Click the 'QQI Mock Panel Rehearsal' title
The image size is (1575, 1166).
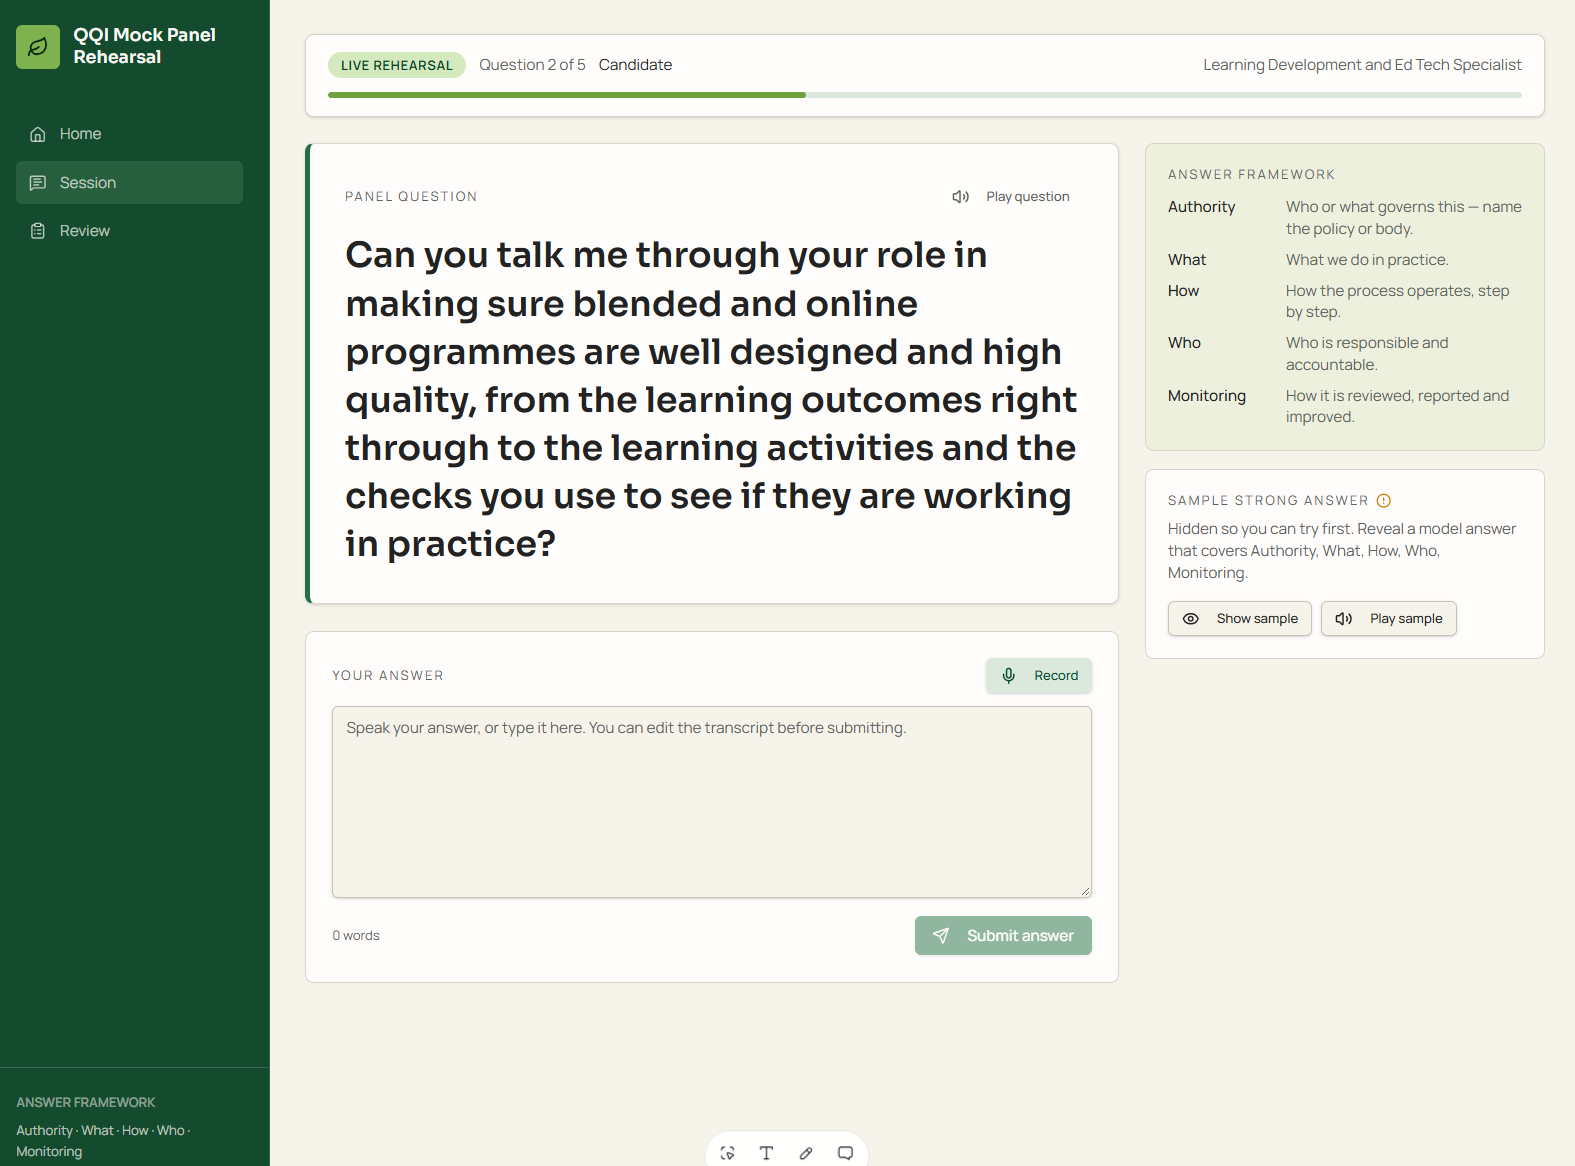145,46
